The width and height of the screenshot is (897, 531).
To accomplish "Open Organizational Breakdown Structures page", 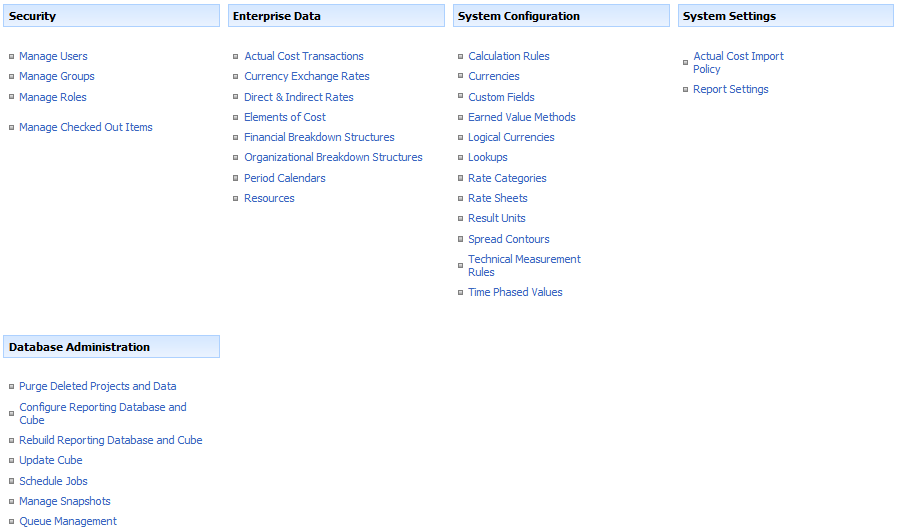I will 333,157.
